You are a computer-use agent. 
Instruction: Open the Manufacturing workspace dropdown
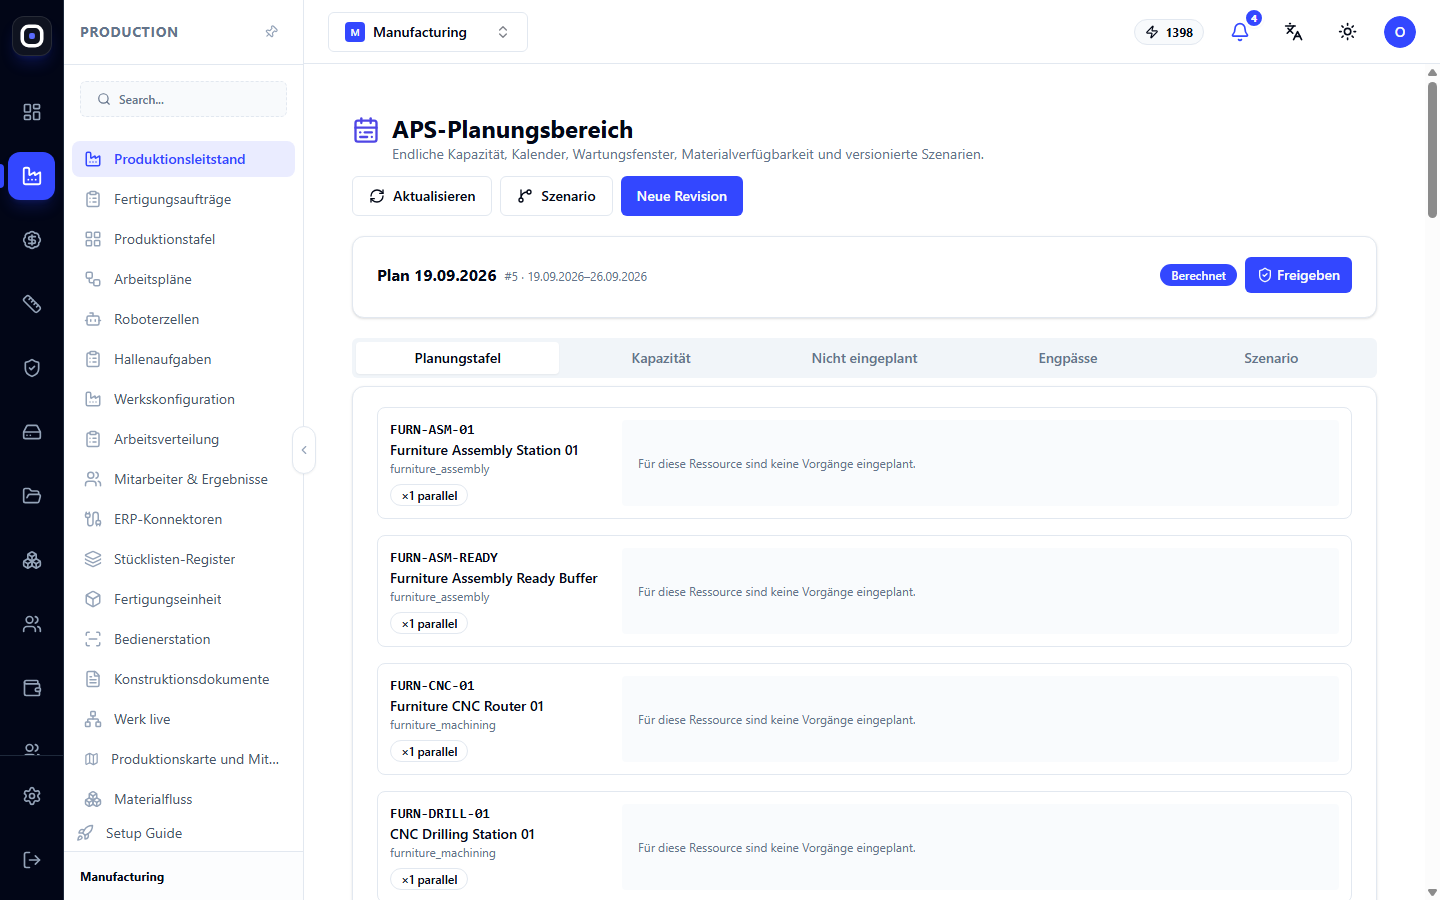tap(428, 32)
